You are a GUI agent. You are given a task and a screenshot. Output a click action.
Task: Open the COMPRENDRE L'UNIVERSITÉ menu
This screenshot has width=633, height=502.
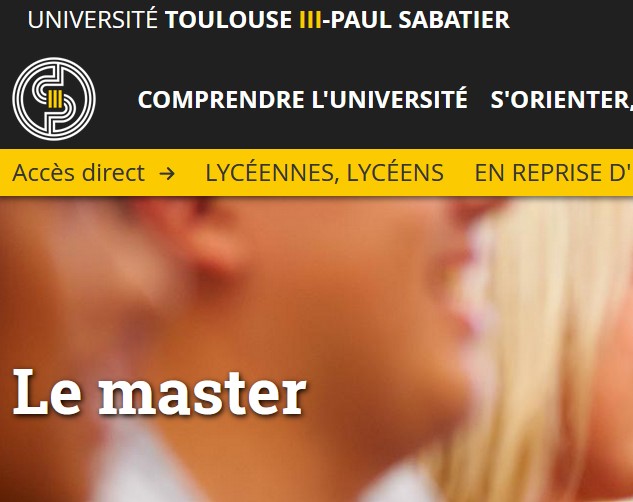coord(302,99)
